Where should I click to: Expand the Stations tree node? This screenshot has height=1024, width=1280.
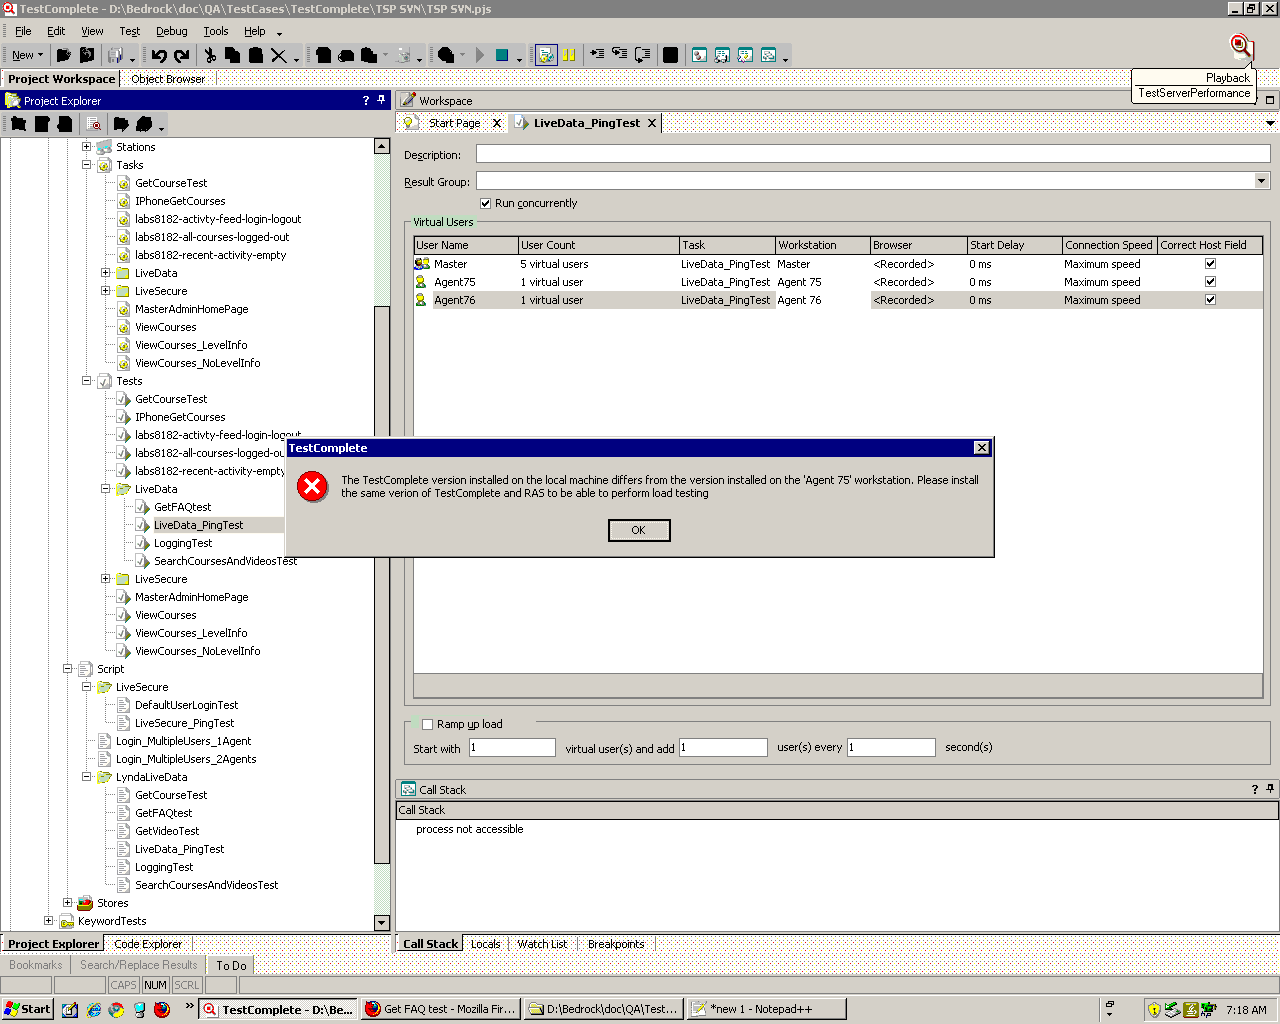pos(87,147)
